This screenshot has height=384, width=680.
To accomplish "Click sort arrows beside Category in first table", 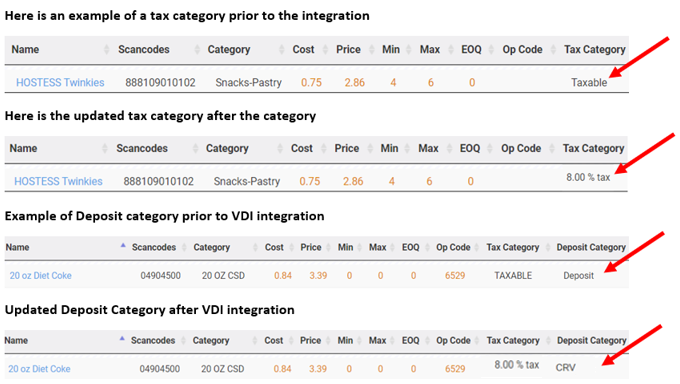I will [x=281, y=49].
